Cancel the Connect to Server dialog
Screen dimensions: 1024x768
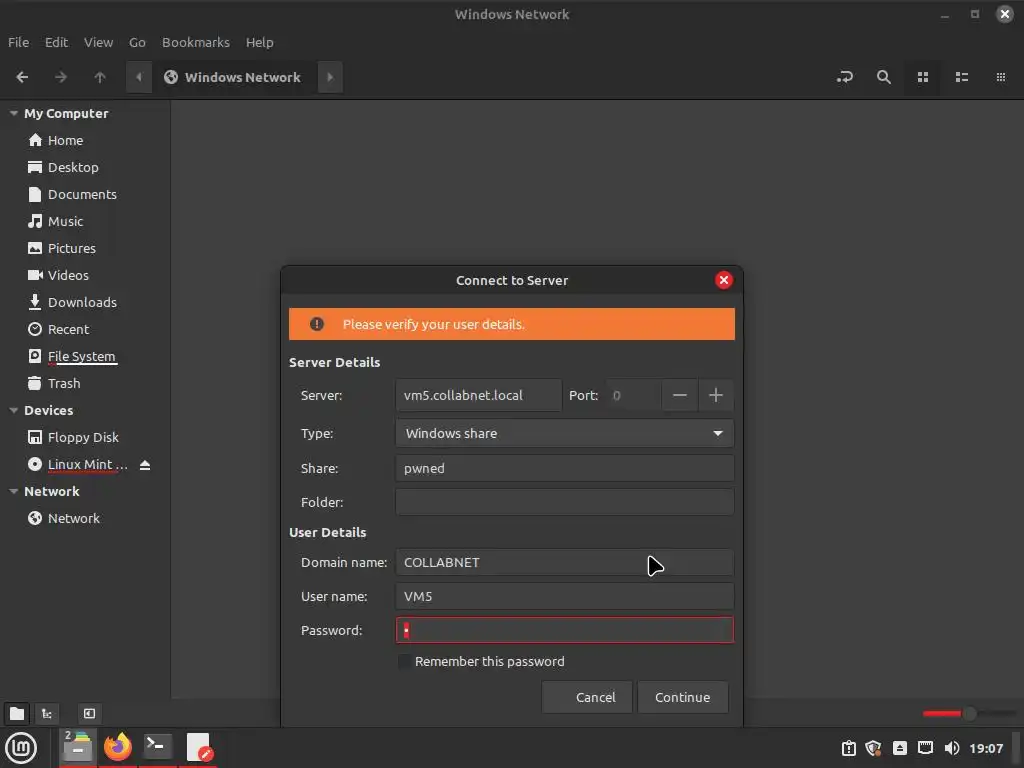point(586,697)
